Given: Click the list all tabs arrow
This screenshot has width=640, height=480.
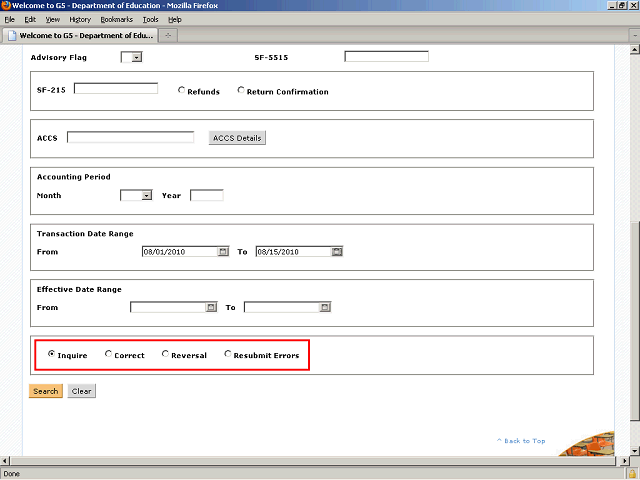Looking at the screenshot, I should [x=635, y=36].
